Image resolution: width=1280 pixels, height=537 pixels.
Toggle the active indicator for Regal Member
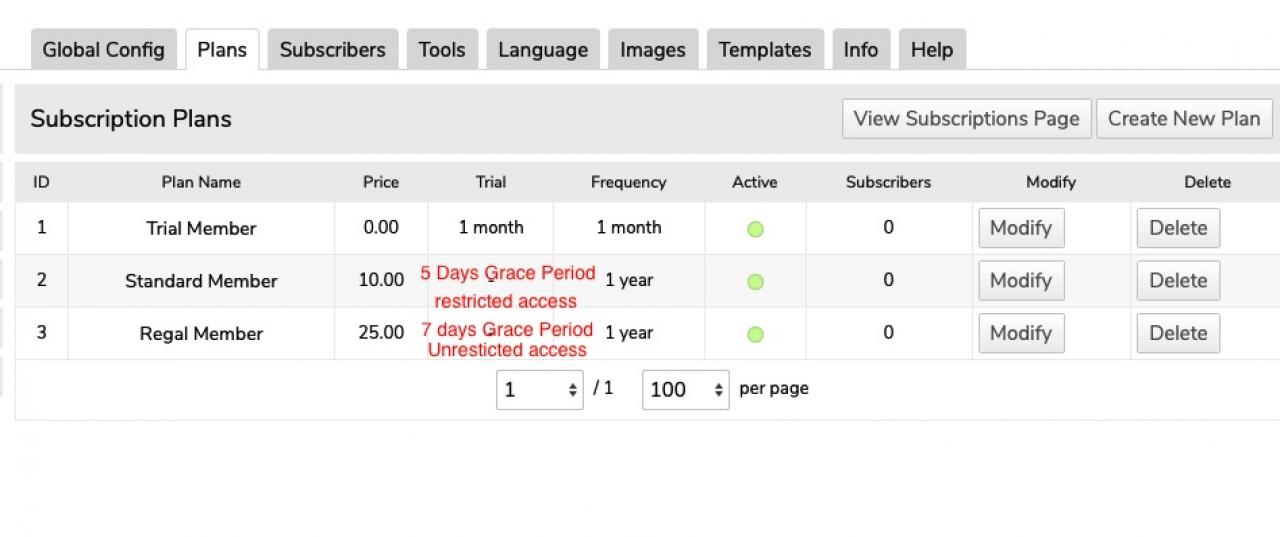755,334
